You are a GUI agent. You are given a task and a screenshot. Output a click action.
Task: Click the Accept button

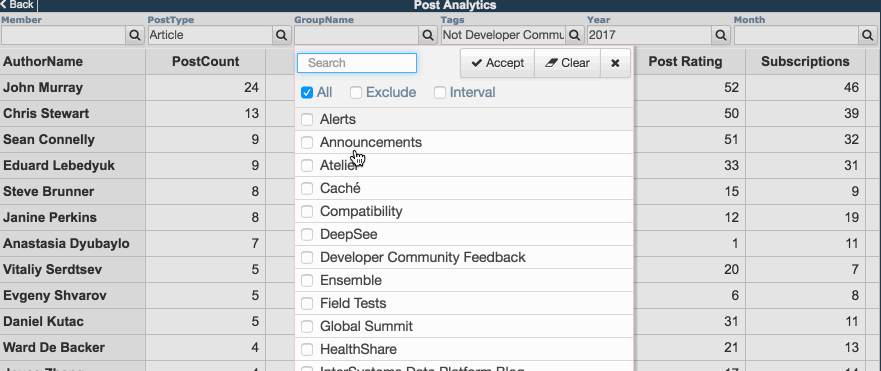(x=497, y=63)
